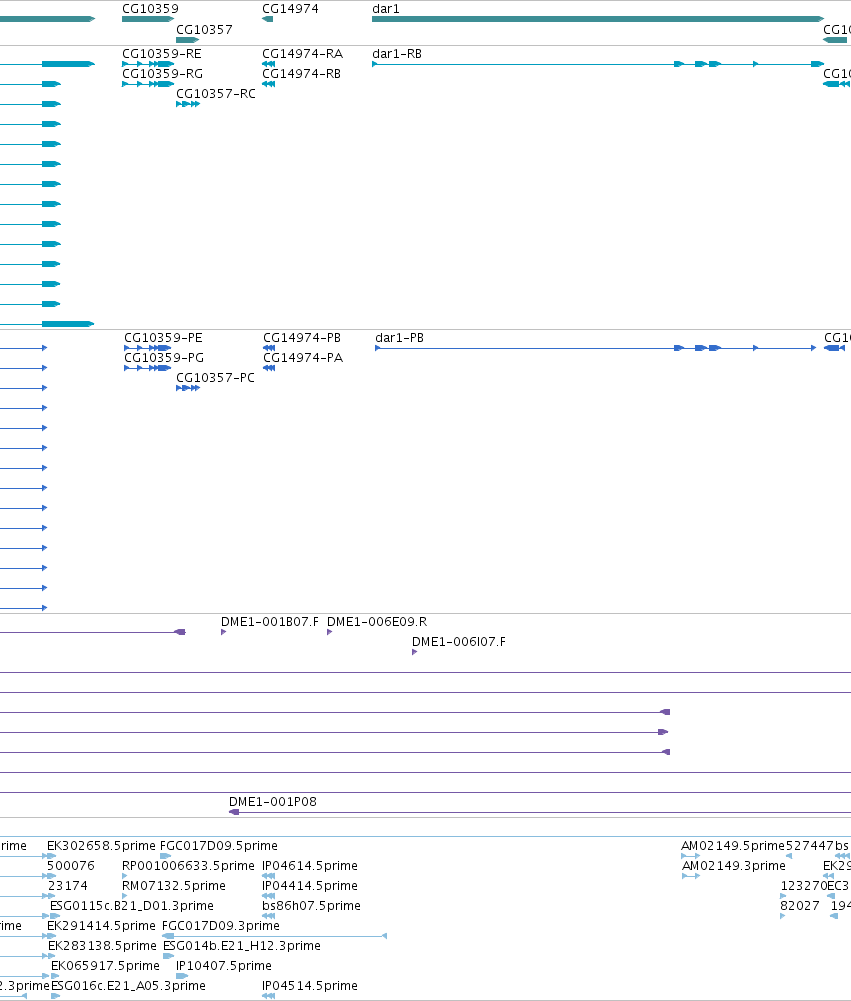Click the CG10357 gene label
The height and width of the screenshot is (1001, 851).
[x=204, y=30]
